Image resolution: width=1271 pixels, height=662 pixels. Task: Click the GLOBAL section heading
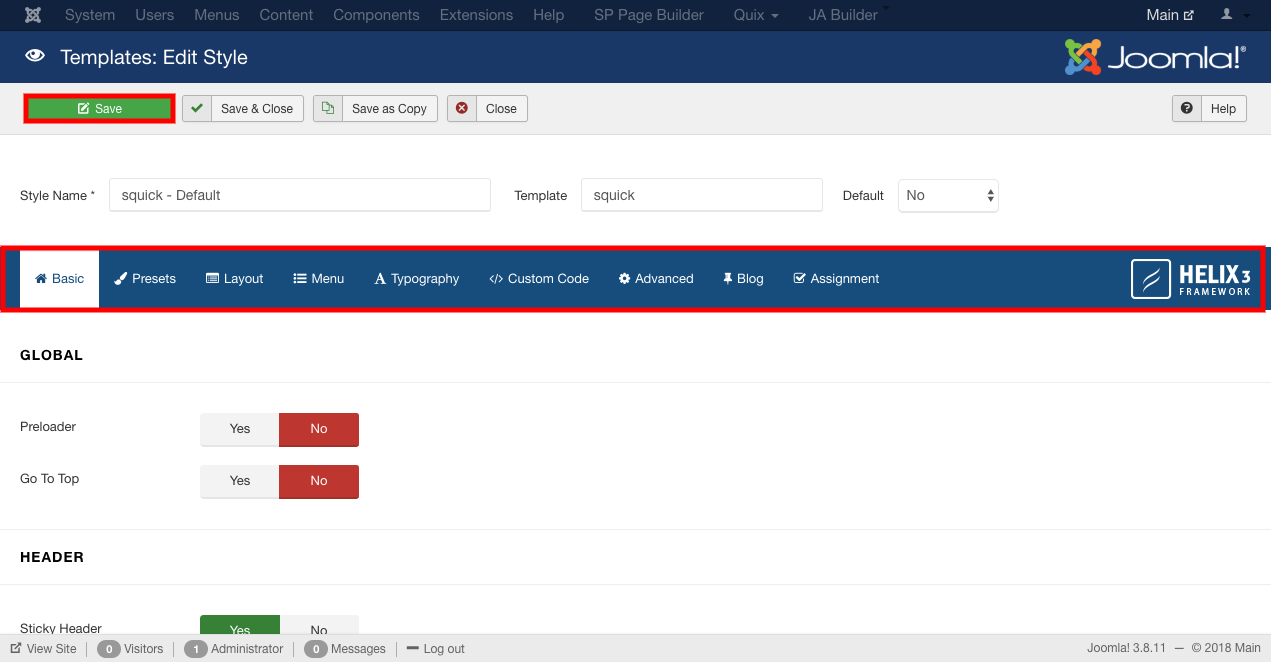tap(52, 355)
